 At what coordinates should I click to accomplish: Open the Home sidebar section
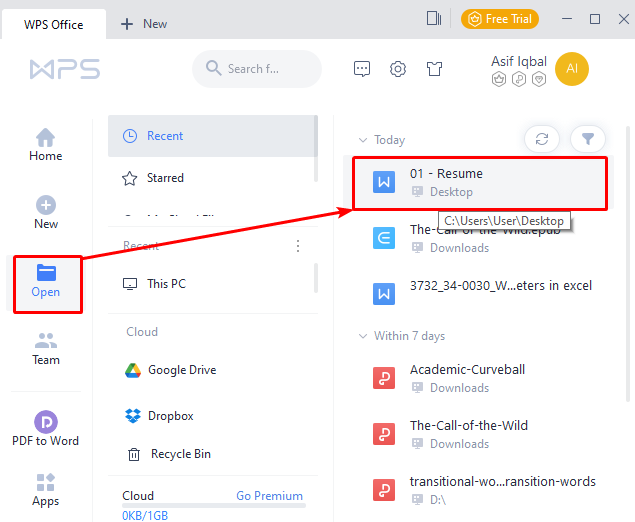[x=45, y=145]
